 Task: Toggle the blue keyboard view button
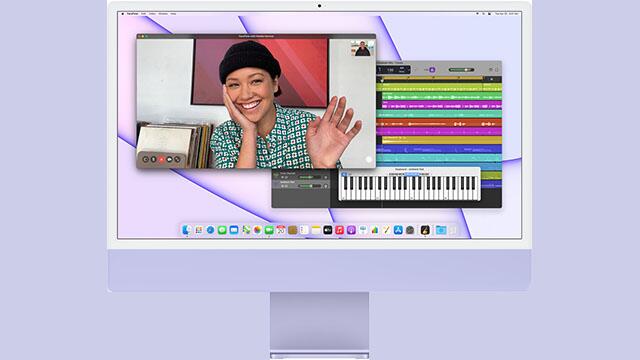pyautogui.click(x=344, y=174)
